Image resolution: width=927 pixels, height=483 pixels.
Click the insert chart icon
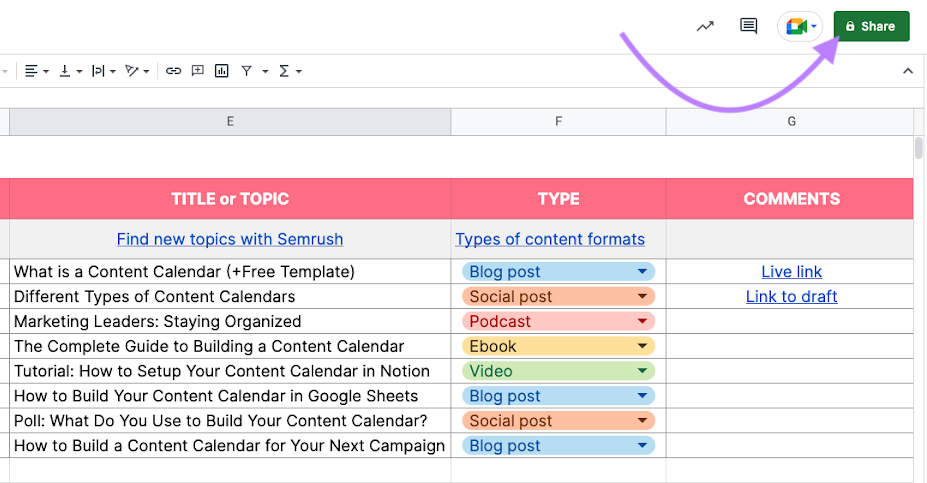(221, 71)
